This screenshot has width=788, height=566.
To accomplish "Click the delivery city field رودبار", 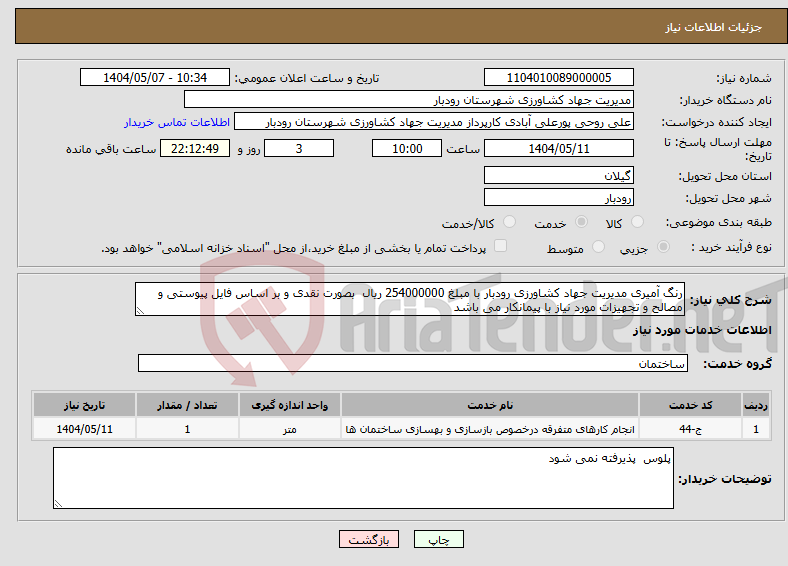I will 558,198.
